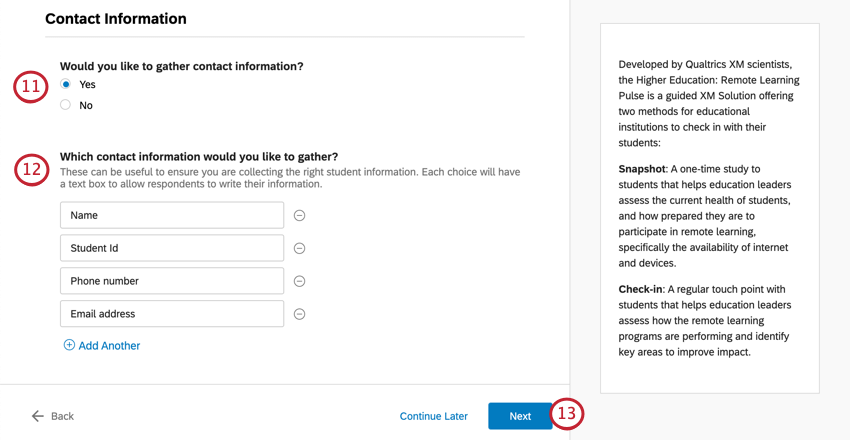Remove the Phone number field with its minus icon
The width and height of the screenshot is (850, 440).
click(x=299, y=281)
